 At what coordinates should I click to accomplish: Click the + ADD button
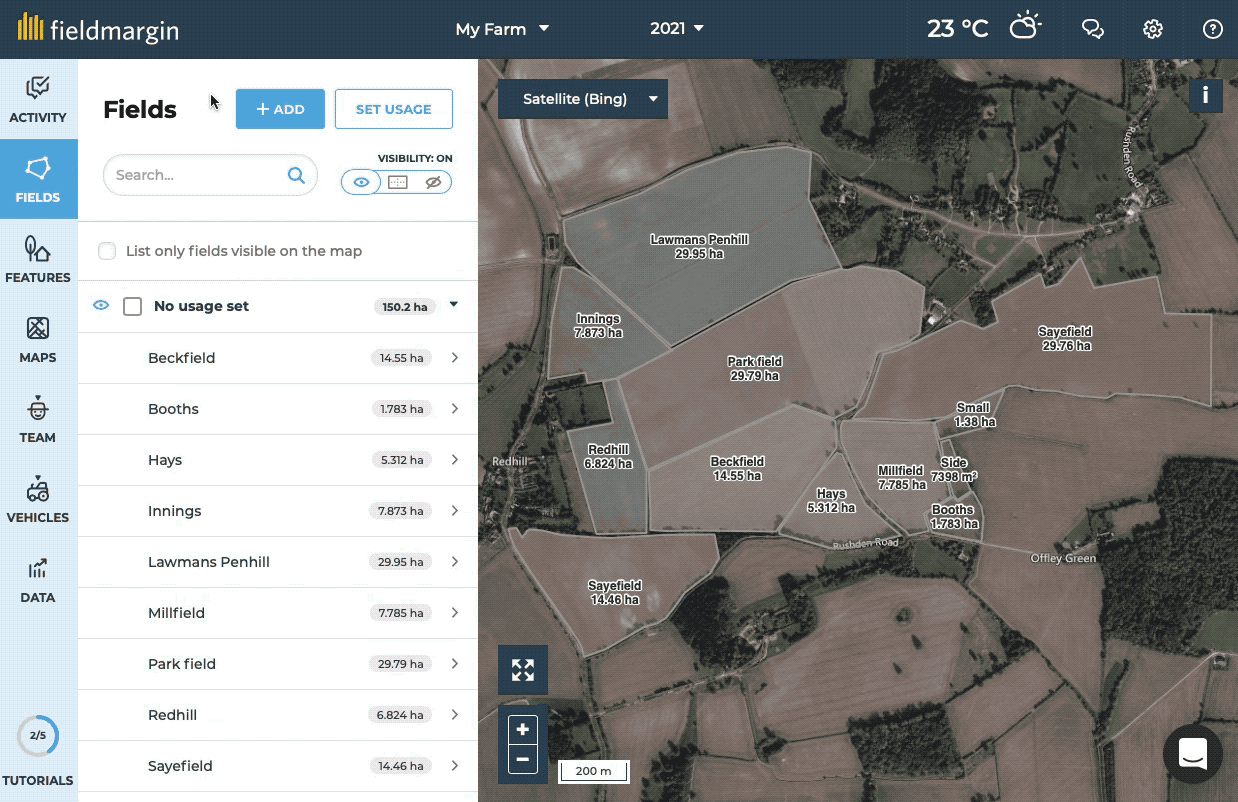click(x=280, y=108)
